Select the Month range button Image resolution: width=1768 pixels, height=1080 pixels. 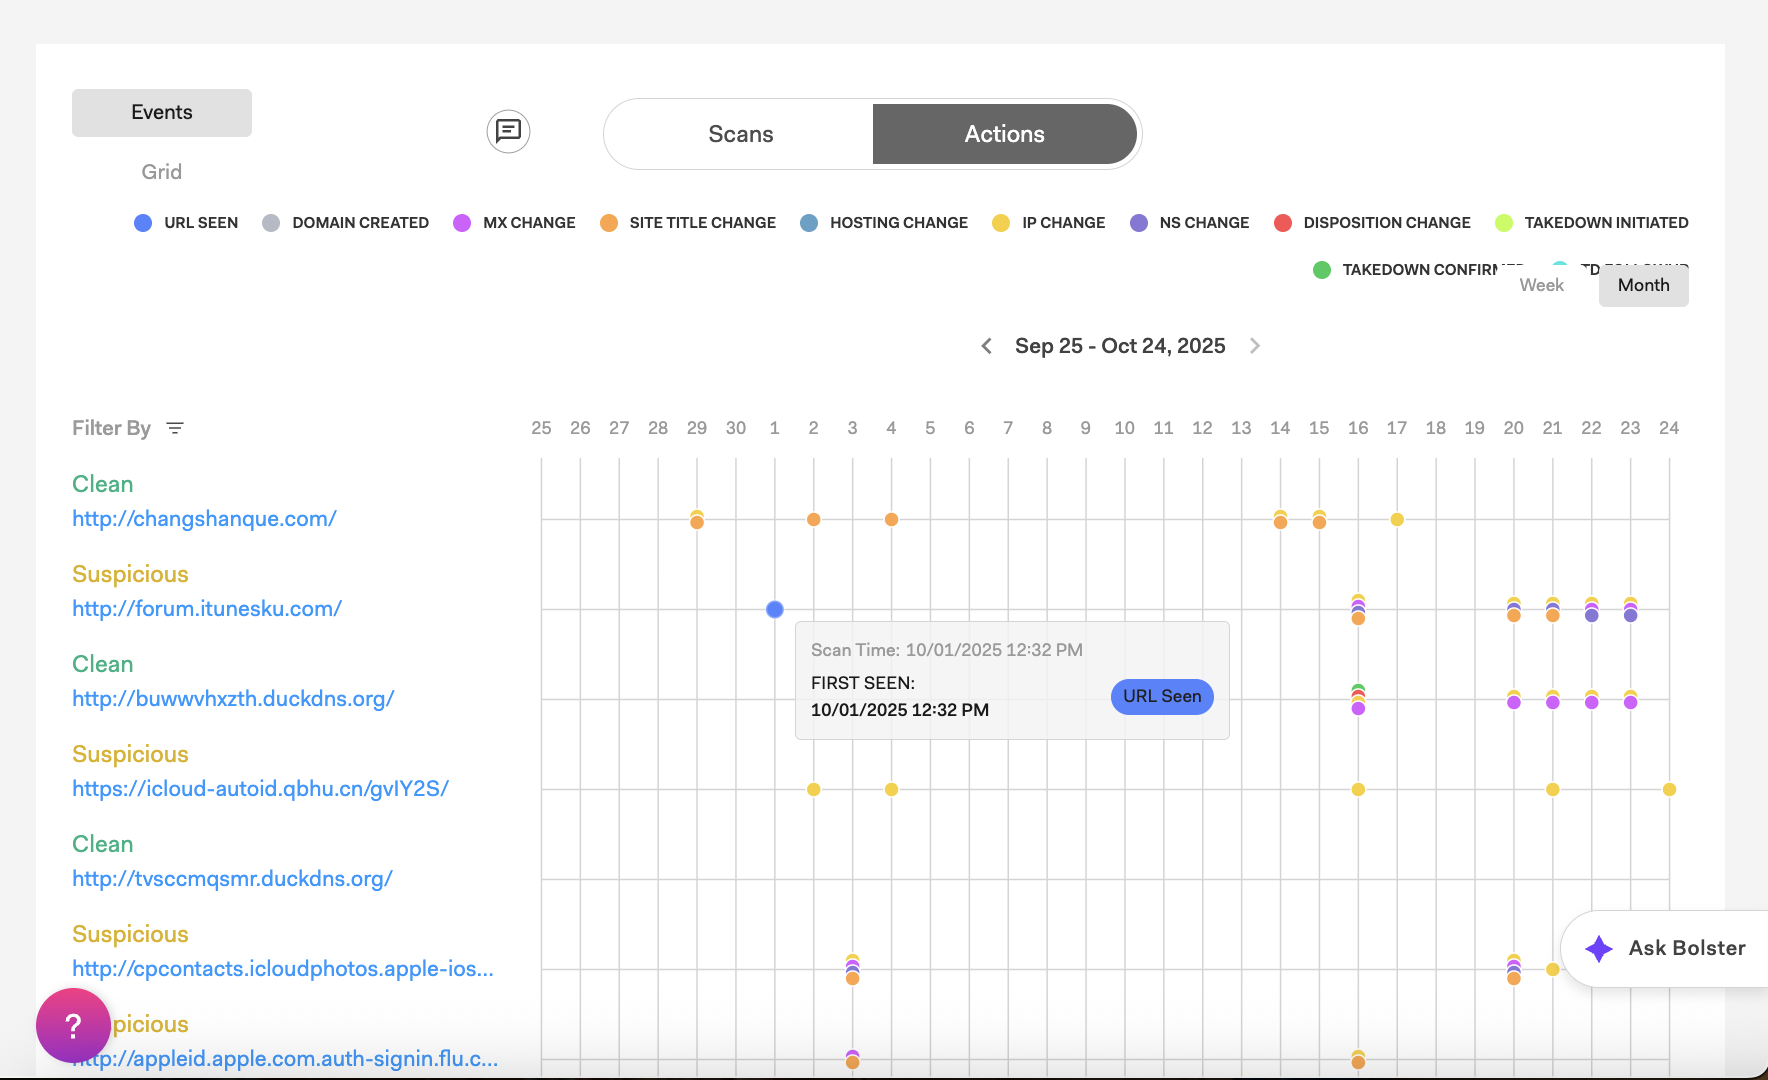pyautogui.click(x=1643, y=285)
